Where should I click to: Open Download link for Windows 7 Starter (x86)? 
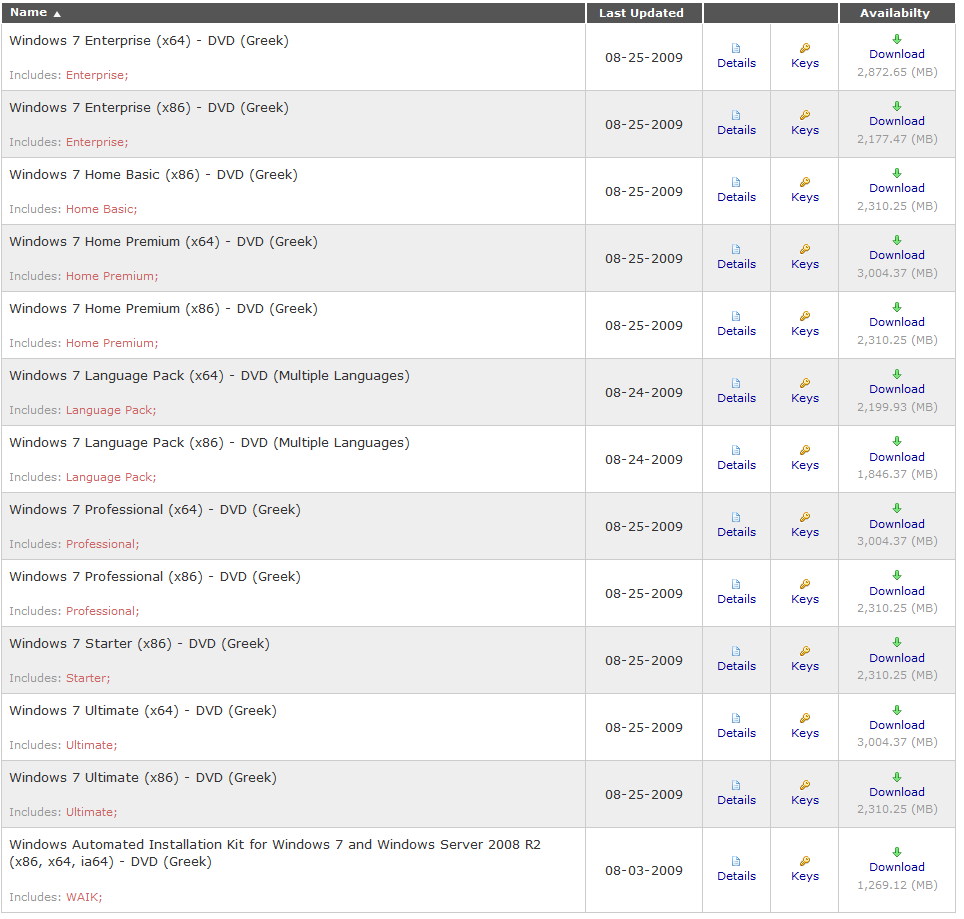point(896,658)
